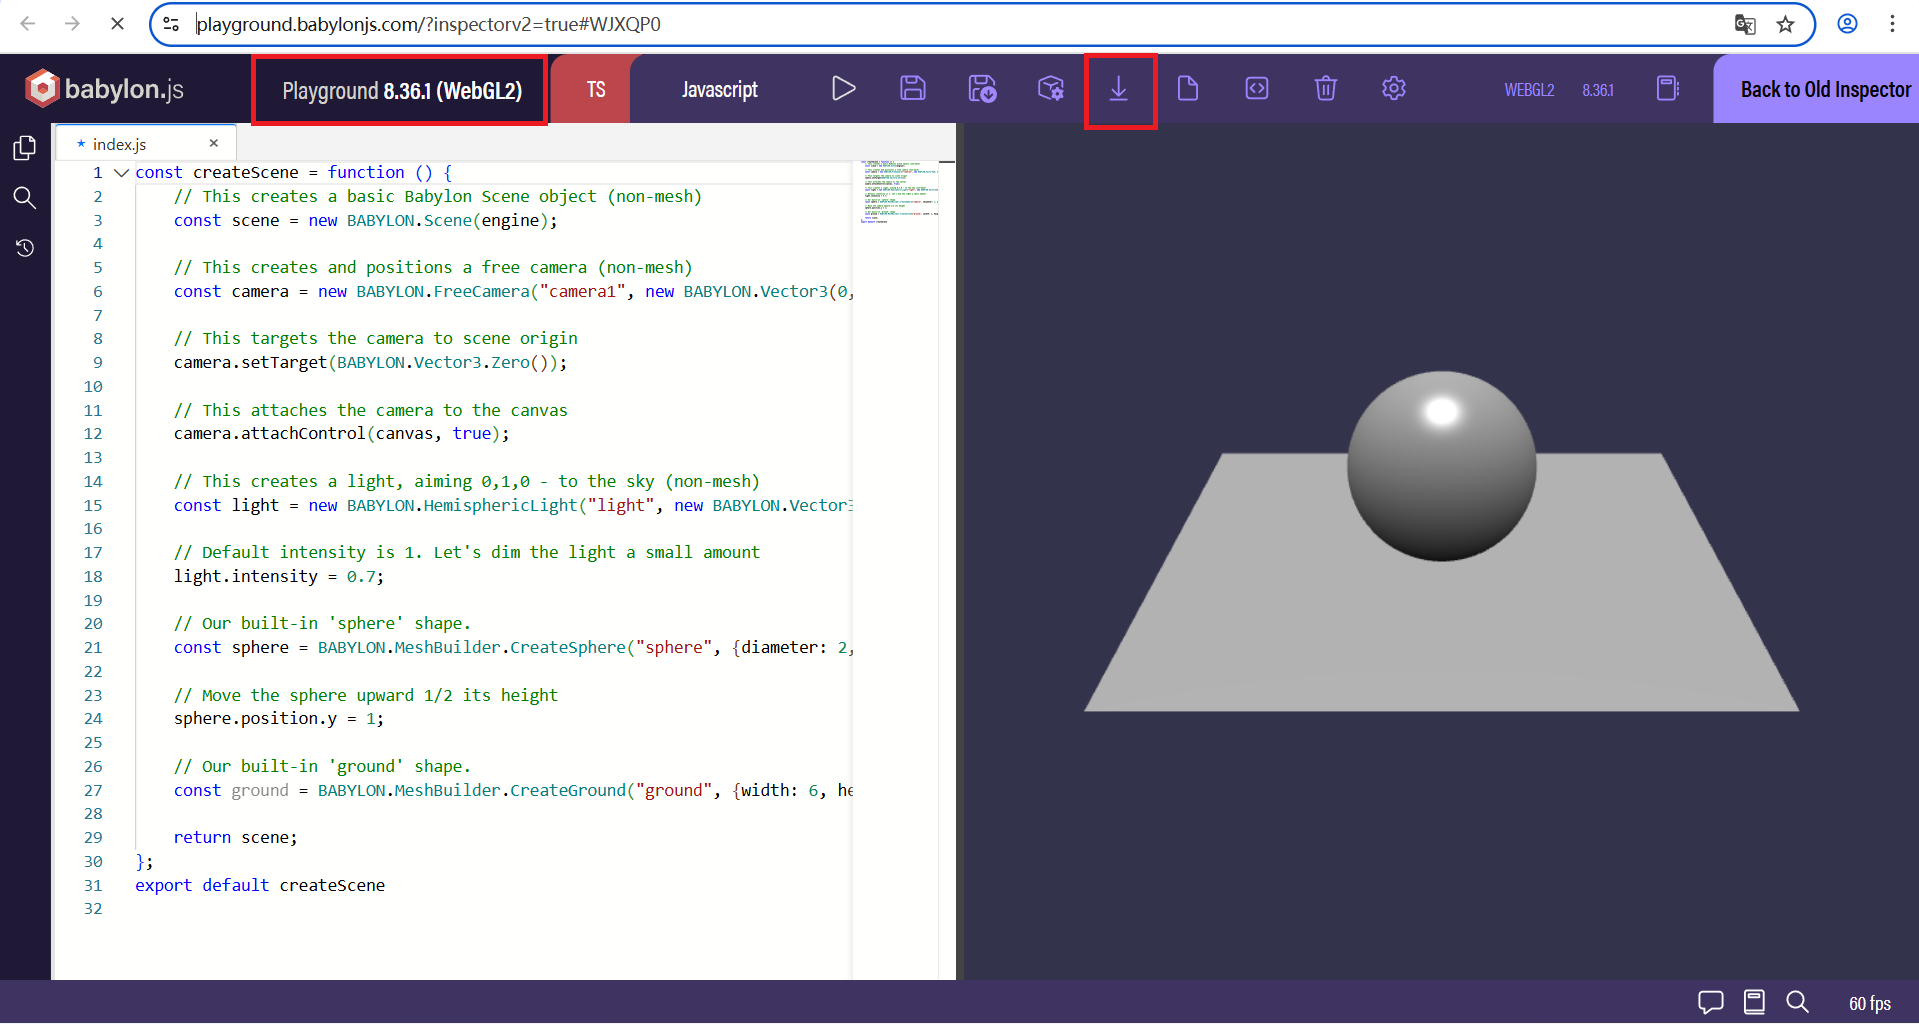Click the babylon.js logo

coord(104,89)
